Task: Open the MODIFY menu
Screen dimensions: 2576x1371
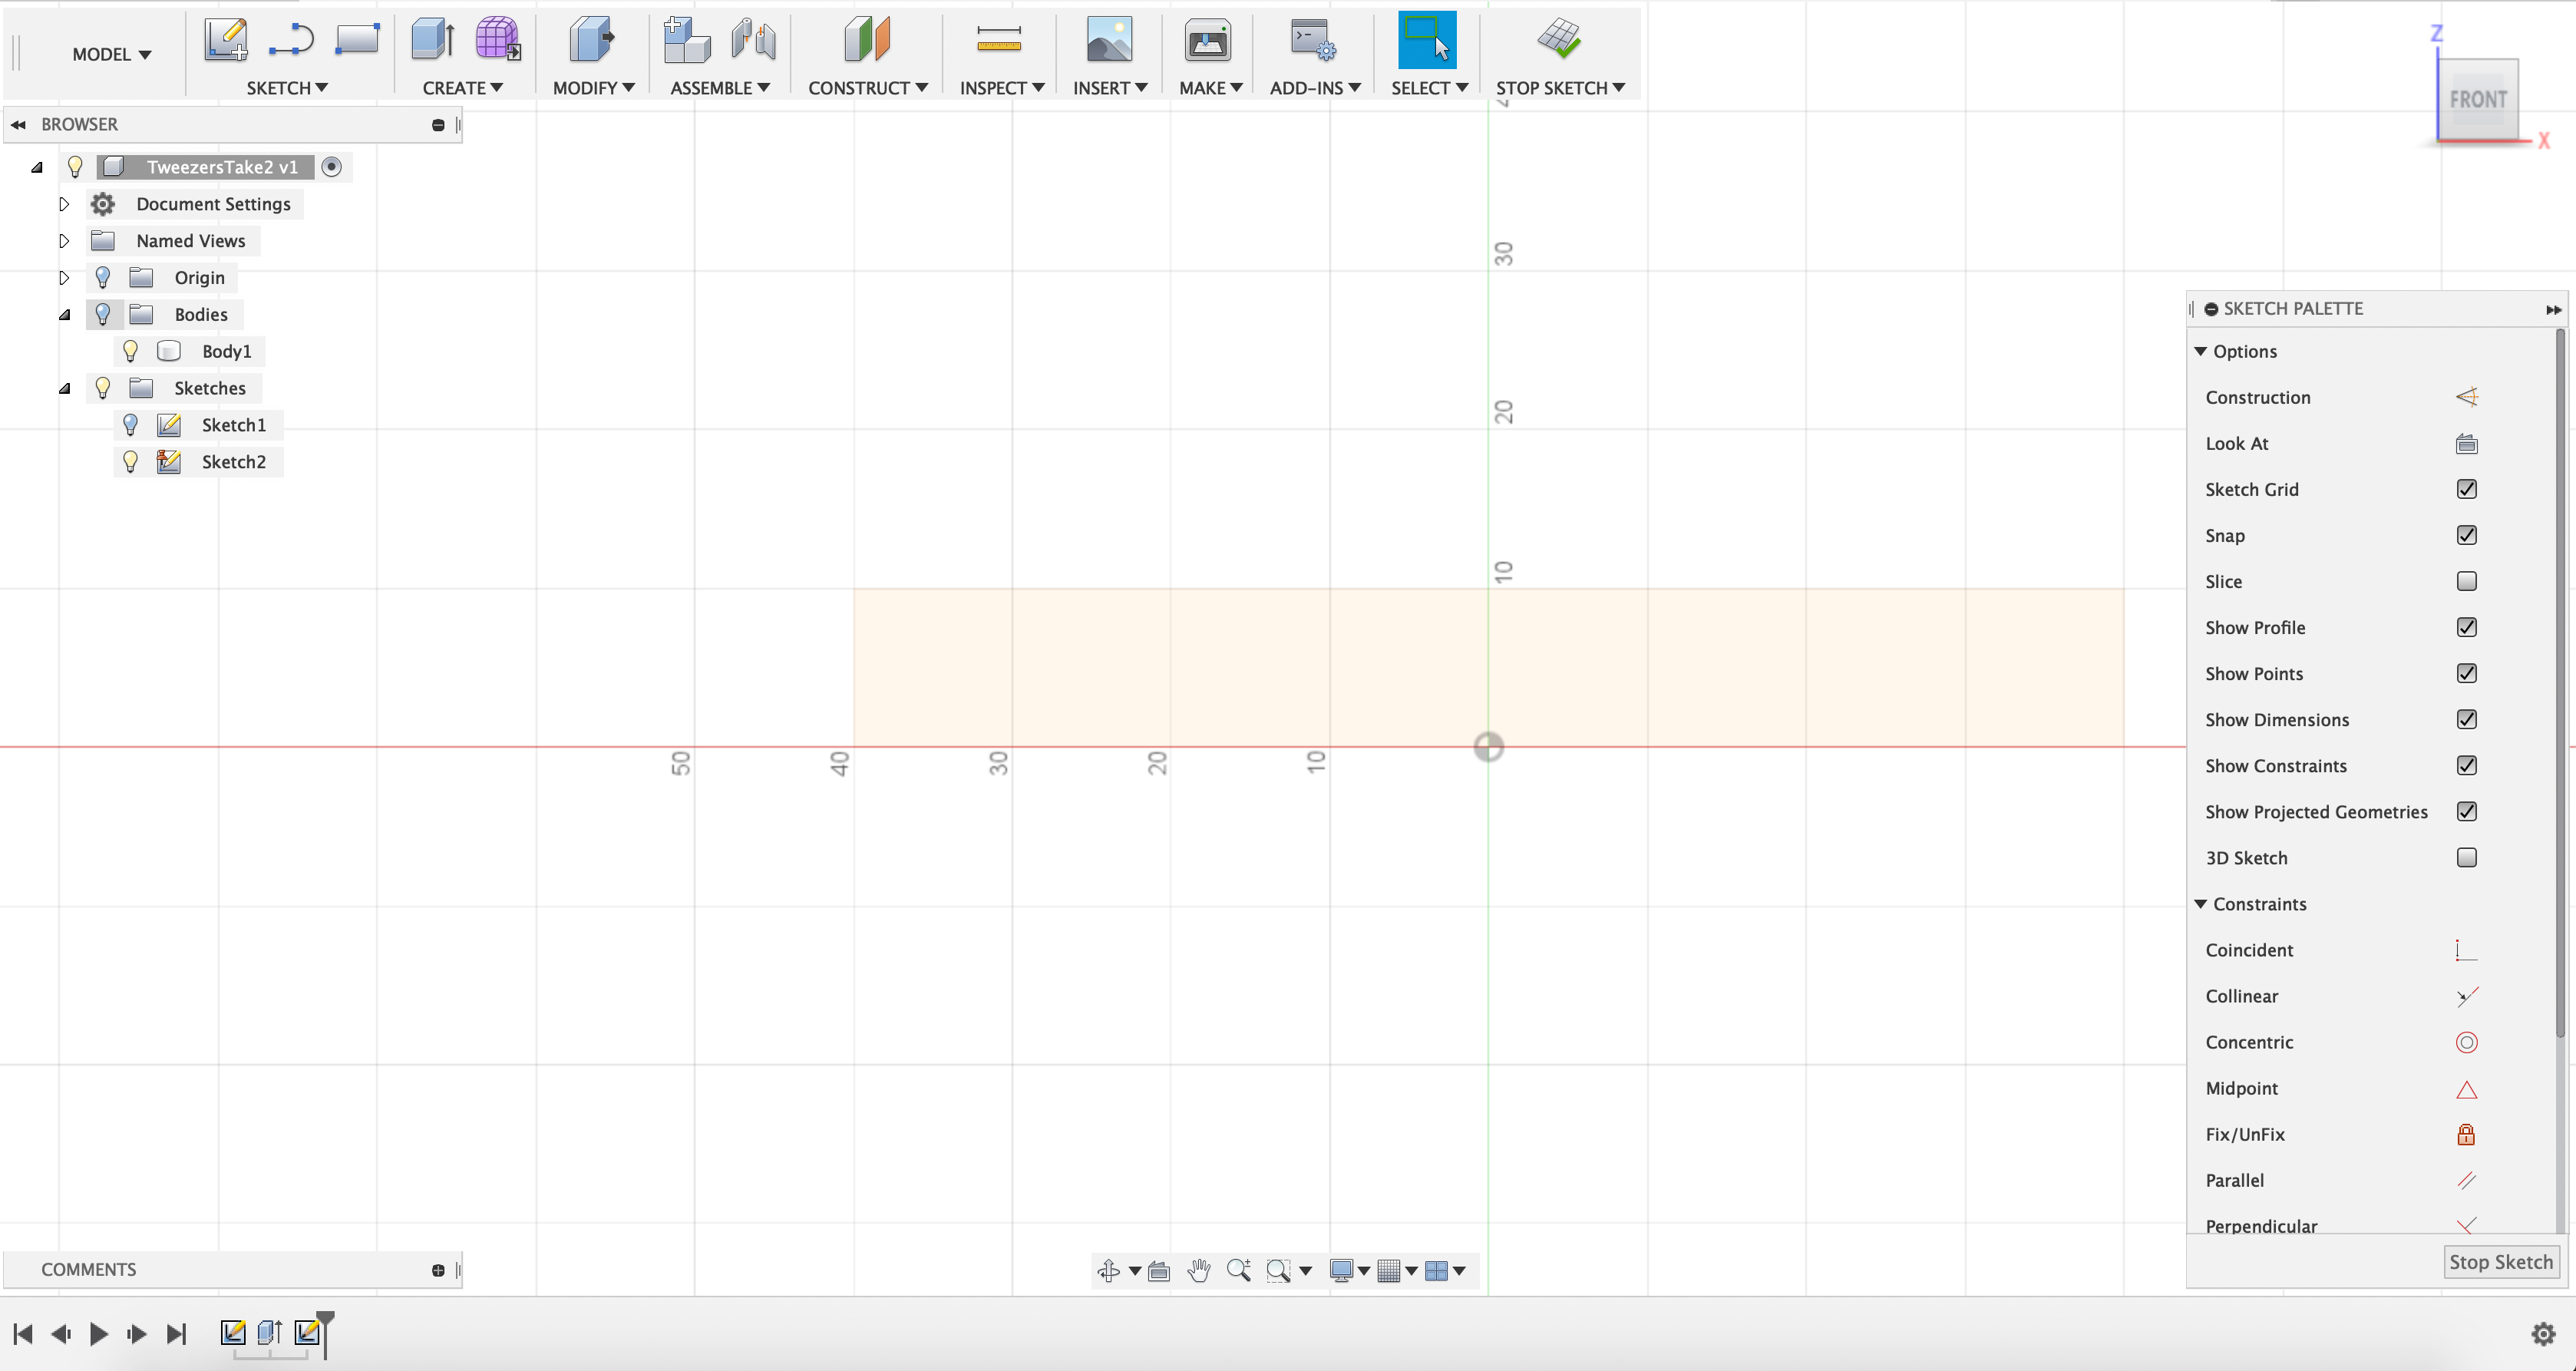Action: [x=593, y=88]
